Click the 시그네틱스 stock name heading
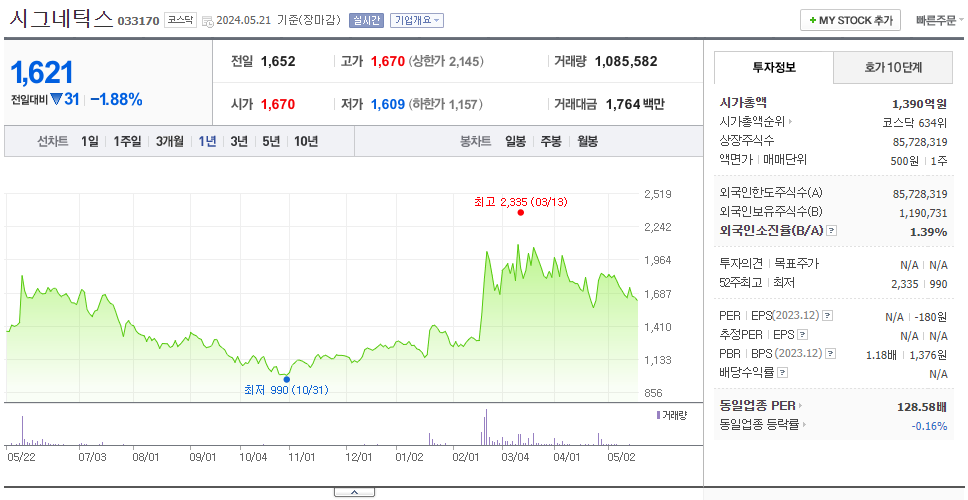This screenshot has width=968, height=500. (x=61, y=19)
